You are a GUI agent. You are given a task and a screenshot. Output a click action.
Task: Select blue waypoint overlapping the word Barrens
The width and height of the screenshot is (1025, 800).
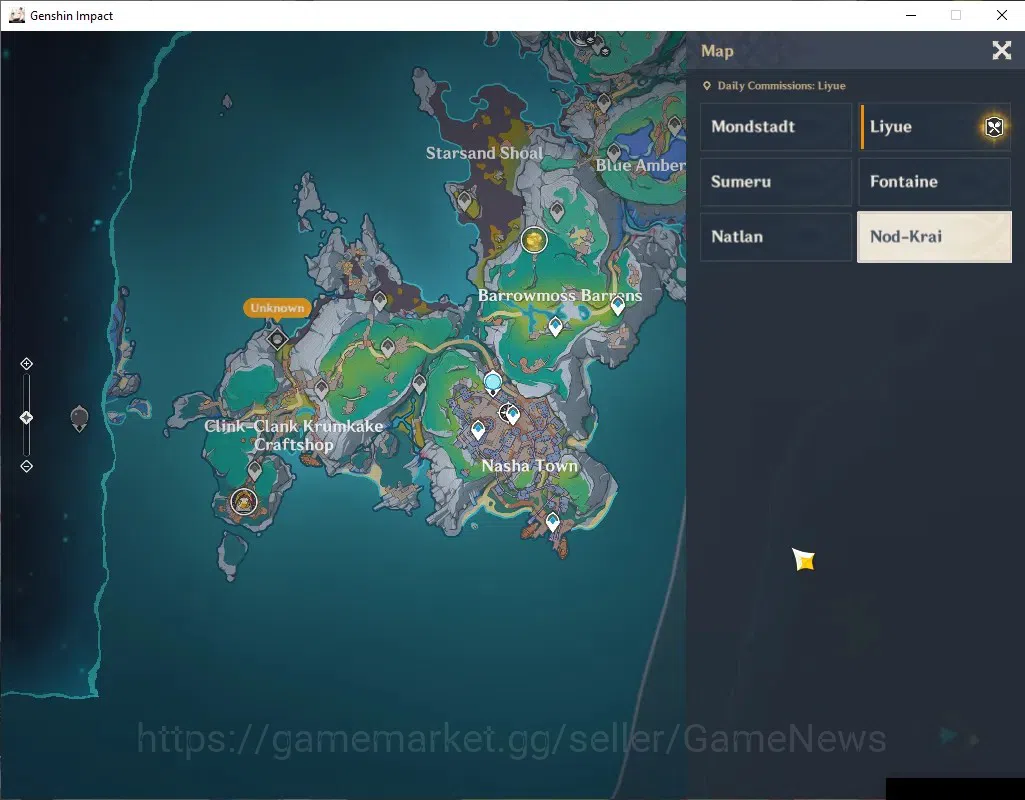coord(618,305)
